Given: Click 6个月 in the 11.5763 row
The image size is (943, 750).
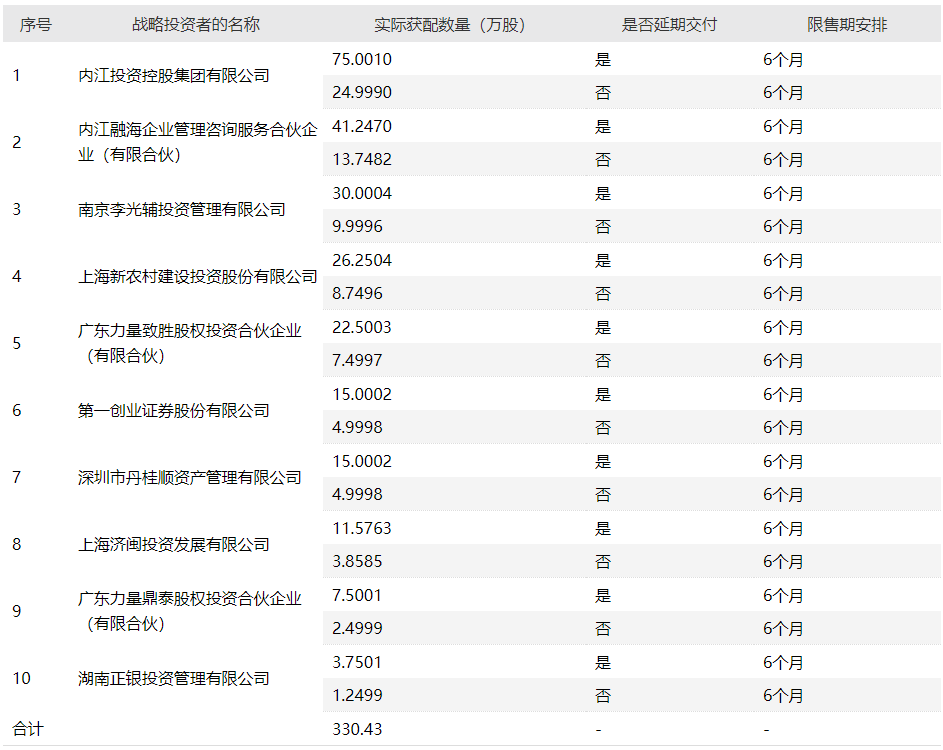Looking at the screenshot, I should tap(783, 529).
